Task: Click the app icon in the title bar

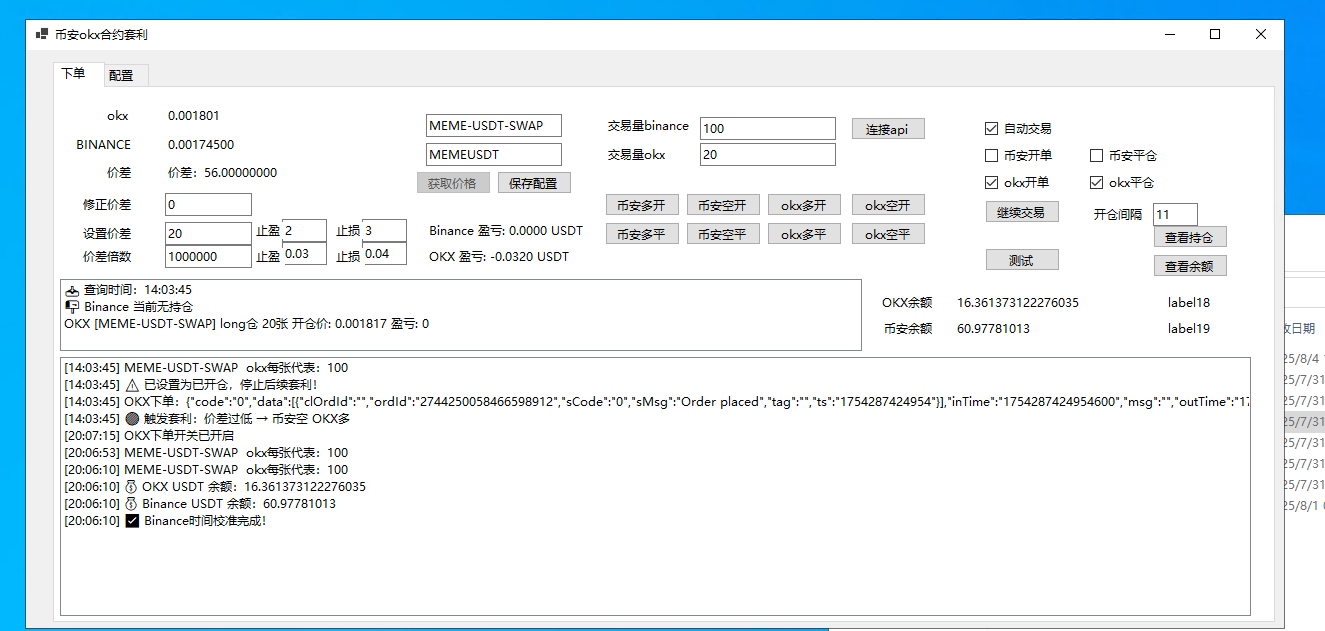Action: coord(42,34)
